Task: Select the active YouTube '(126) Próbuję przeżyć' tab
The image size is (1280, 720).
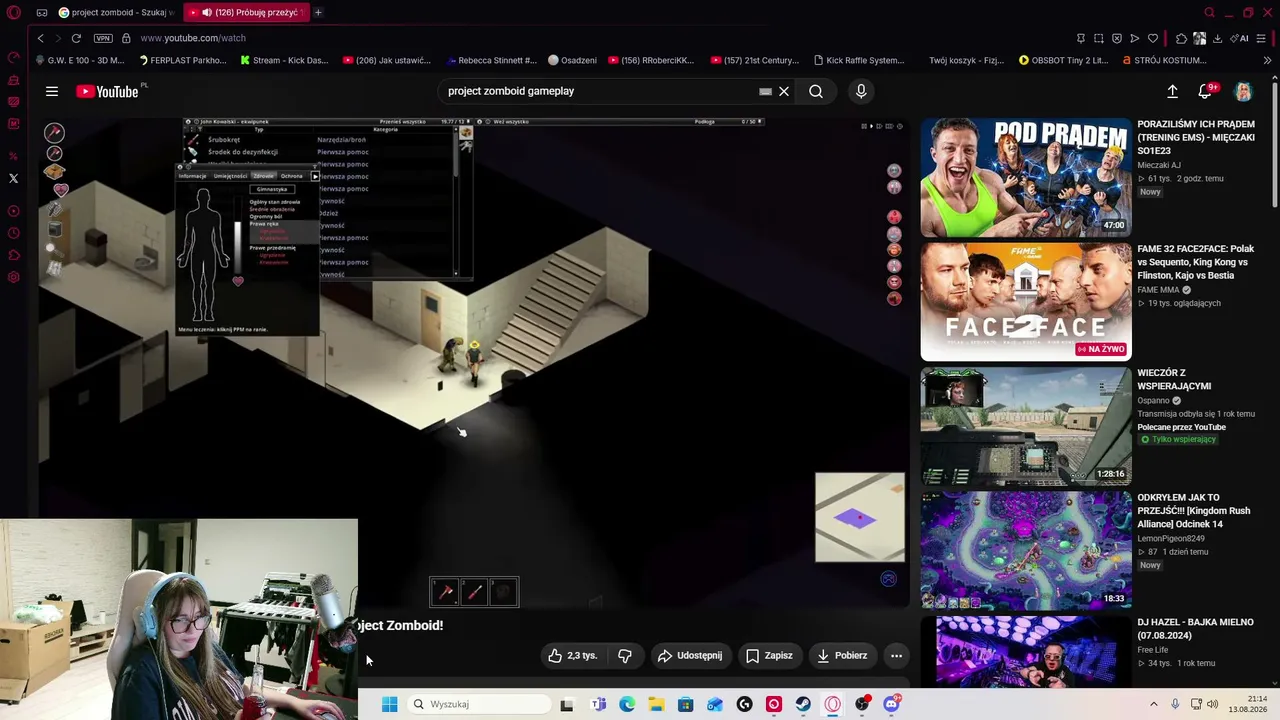Action: pyautogui.click(x=246, y=12)
